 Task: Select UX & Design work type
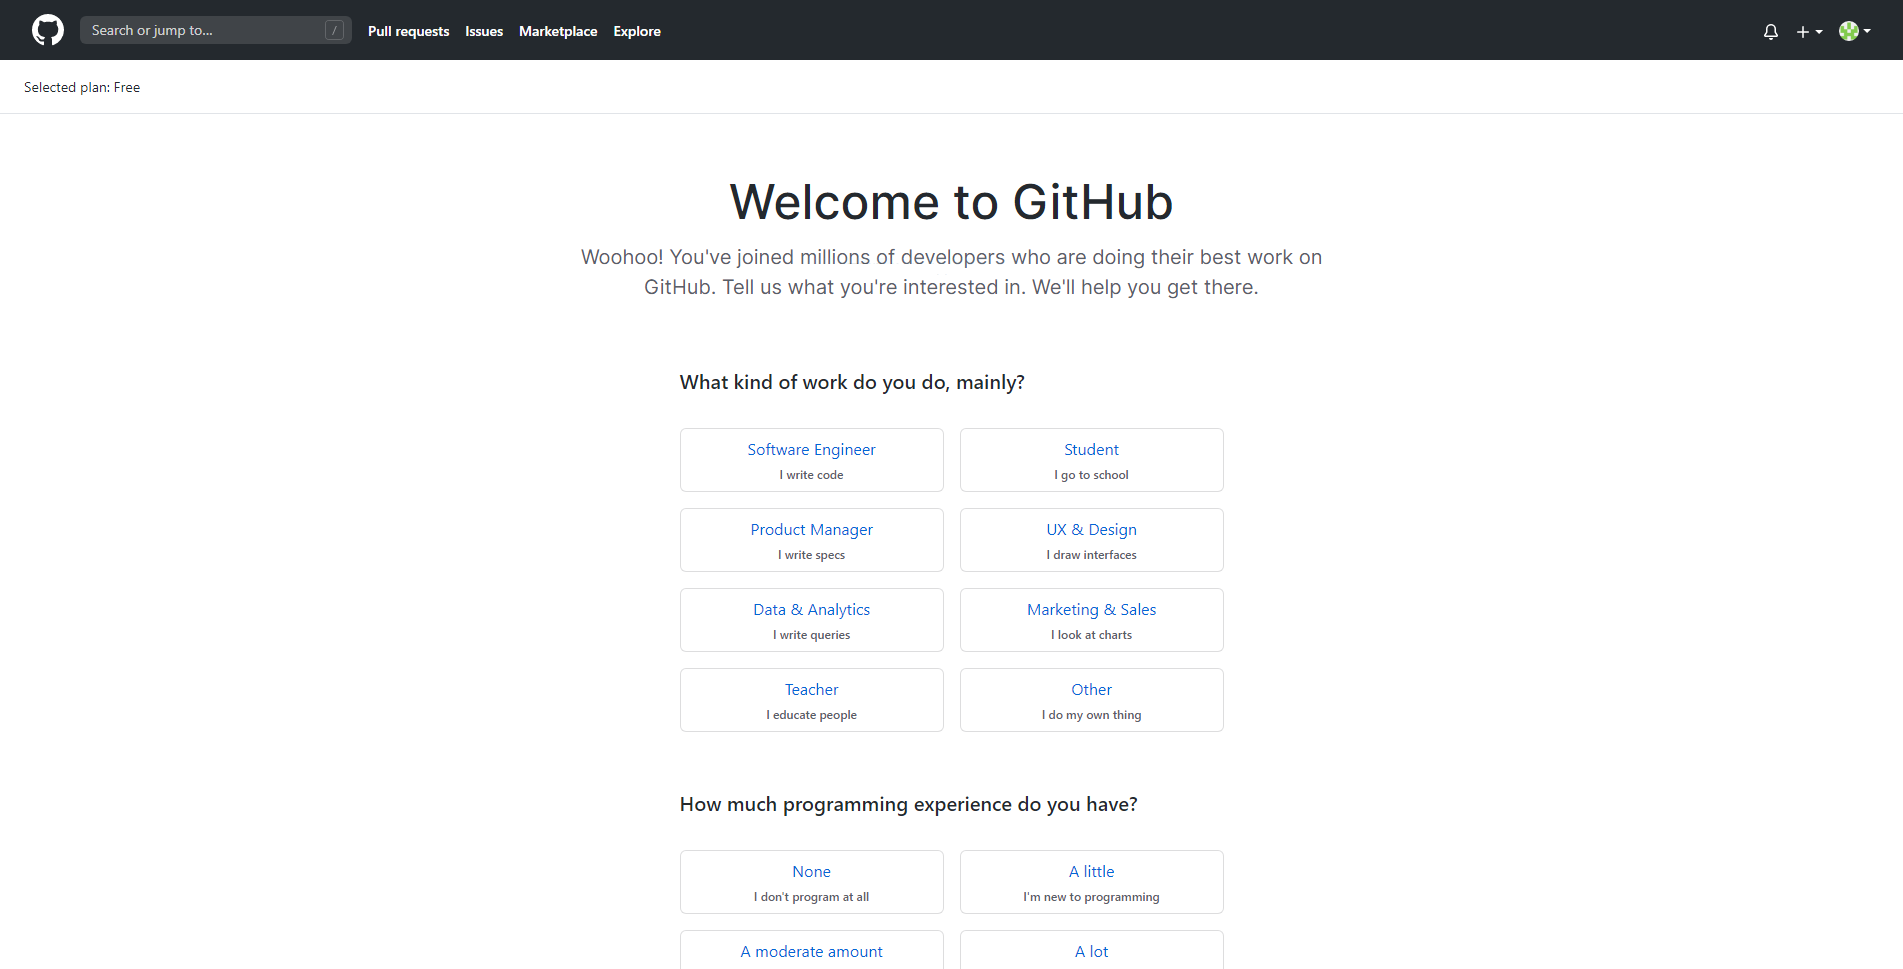click(x=1092, y=540)
